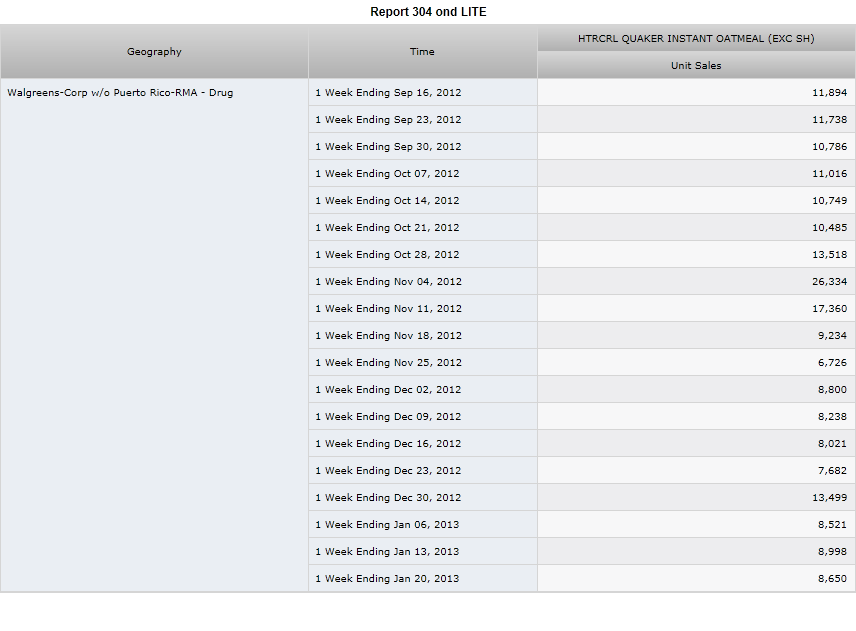856x631 pixels.
Task: Click the unit sales value 8,021
Action: (x=832, y=444)
